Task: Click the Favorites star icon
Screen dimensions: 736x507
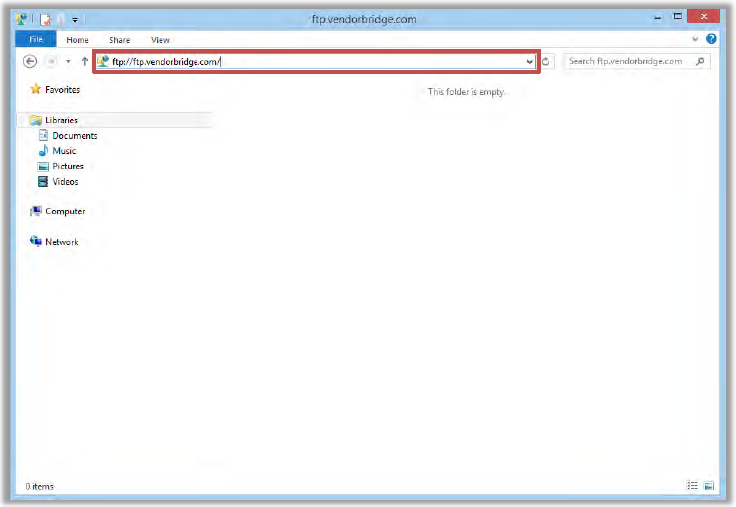Action: coord(36,89)
